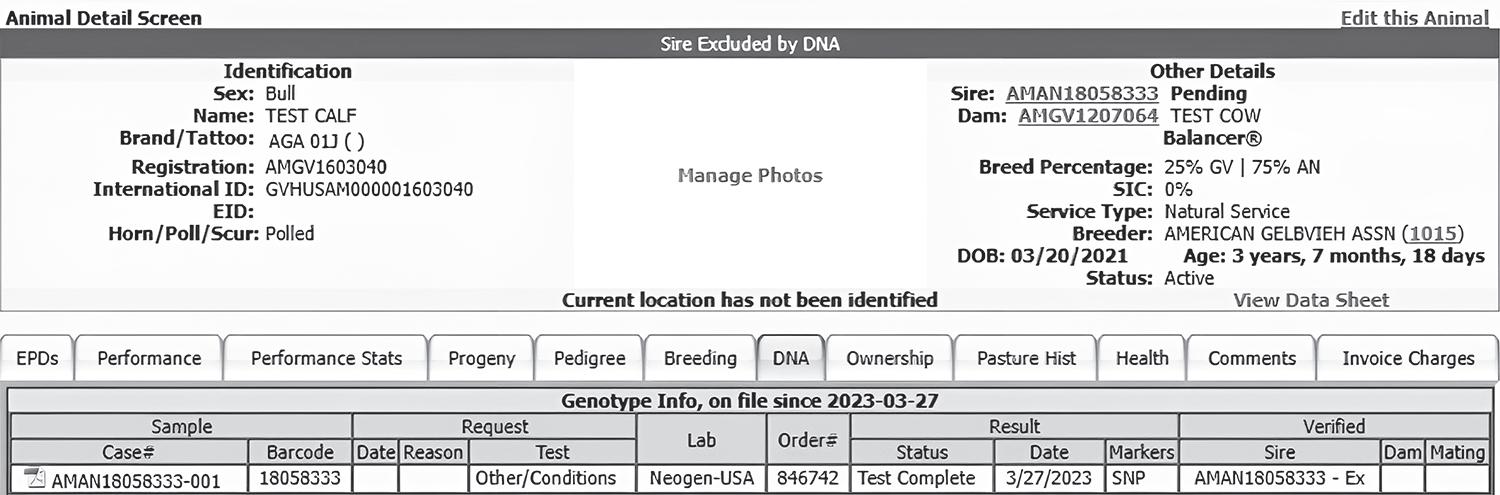1500x495 pixels.
Task: Open the Breeding tab
Action: [x=700, y=358]
